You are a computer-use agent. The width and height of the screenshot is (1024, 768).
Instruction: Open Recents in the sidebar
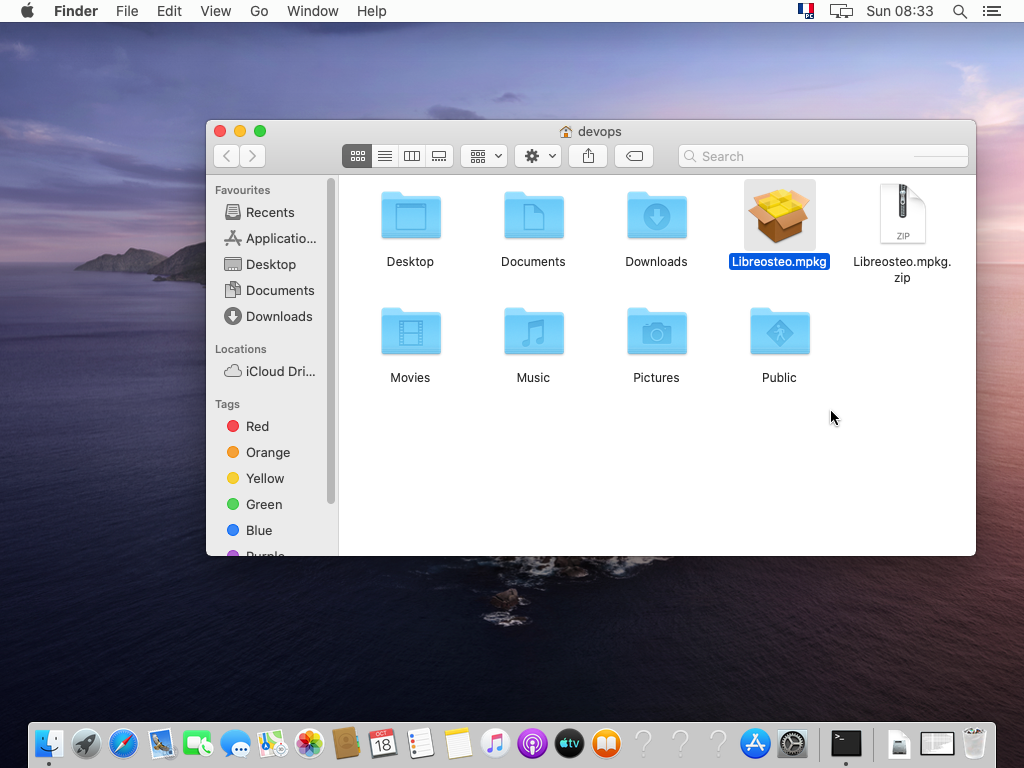point(268,212)
